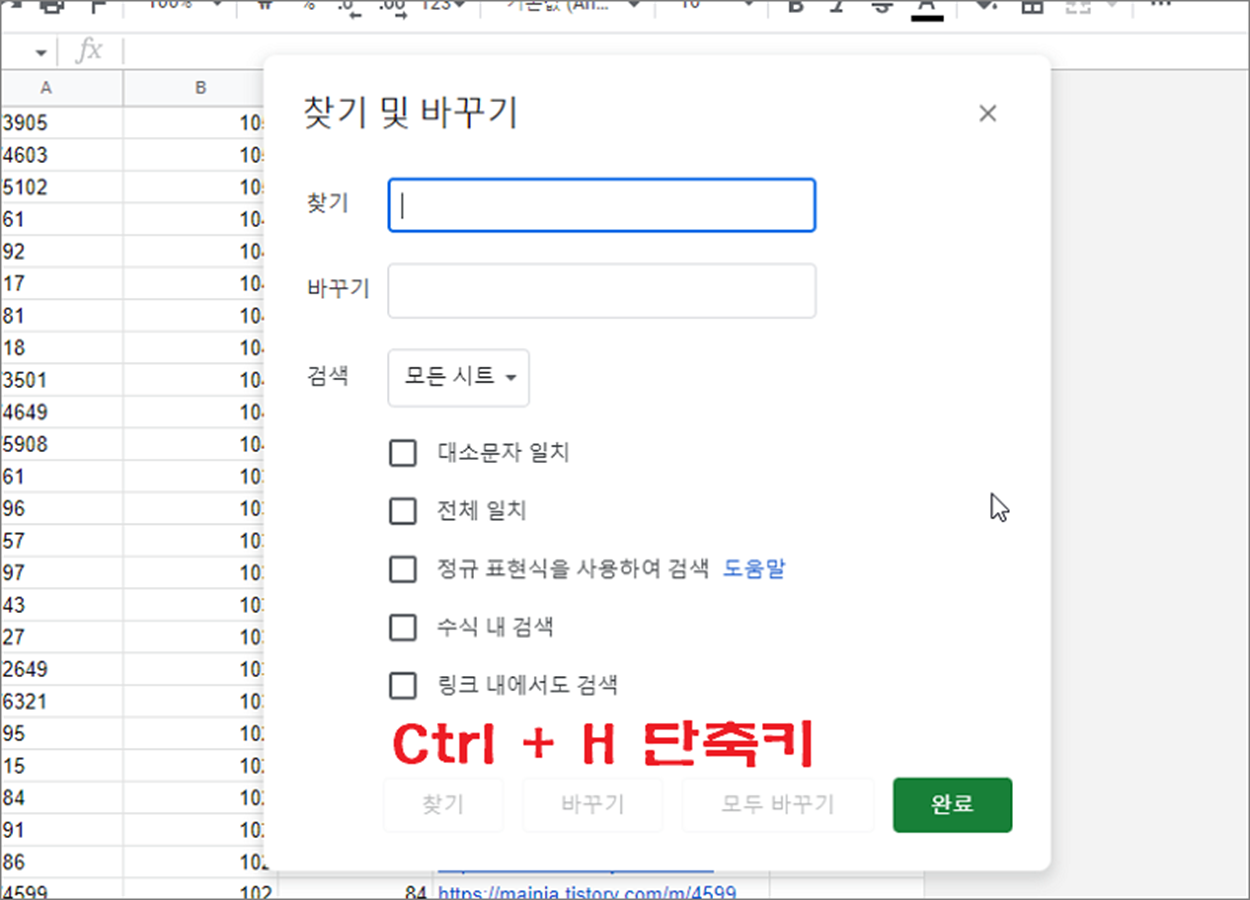Select cell containing 86
The height and width of the screenshot is (900, 1250).
[62, 861]
